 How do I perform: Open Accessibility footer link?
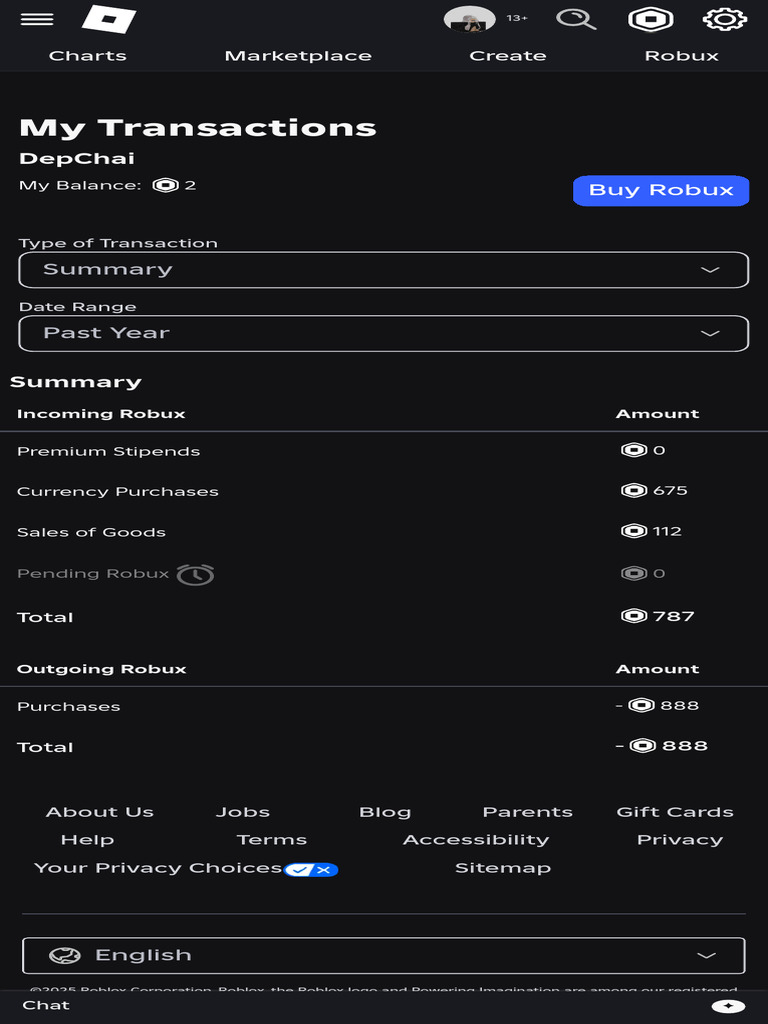[x=476, y=840]
